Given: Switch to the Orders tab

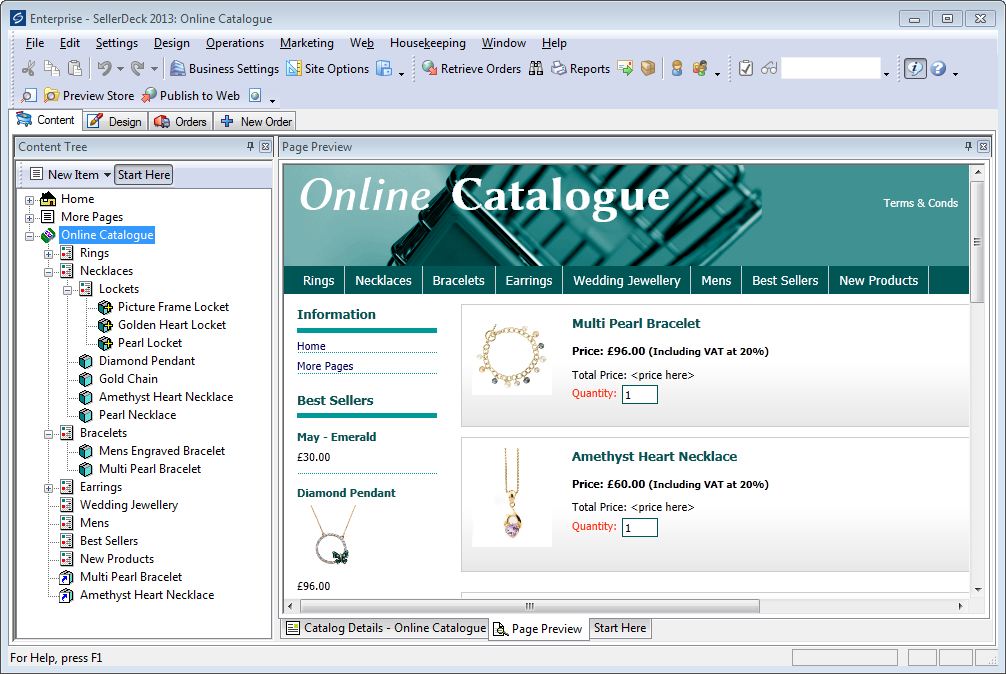Looking at the screenshot, I should 180,122.
